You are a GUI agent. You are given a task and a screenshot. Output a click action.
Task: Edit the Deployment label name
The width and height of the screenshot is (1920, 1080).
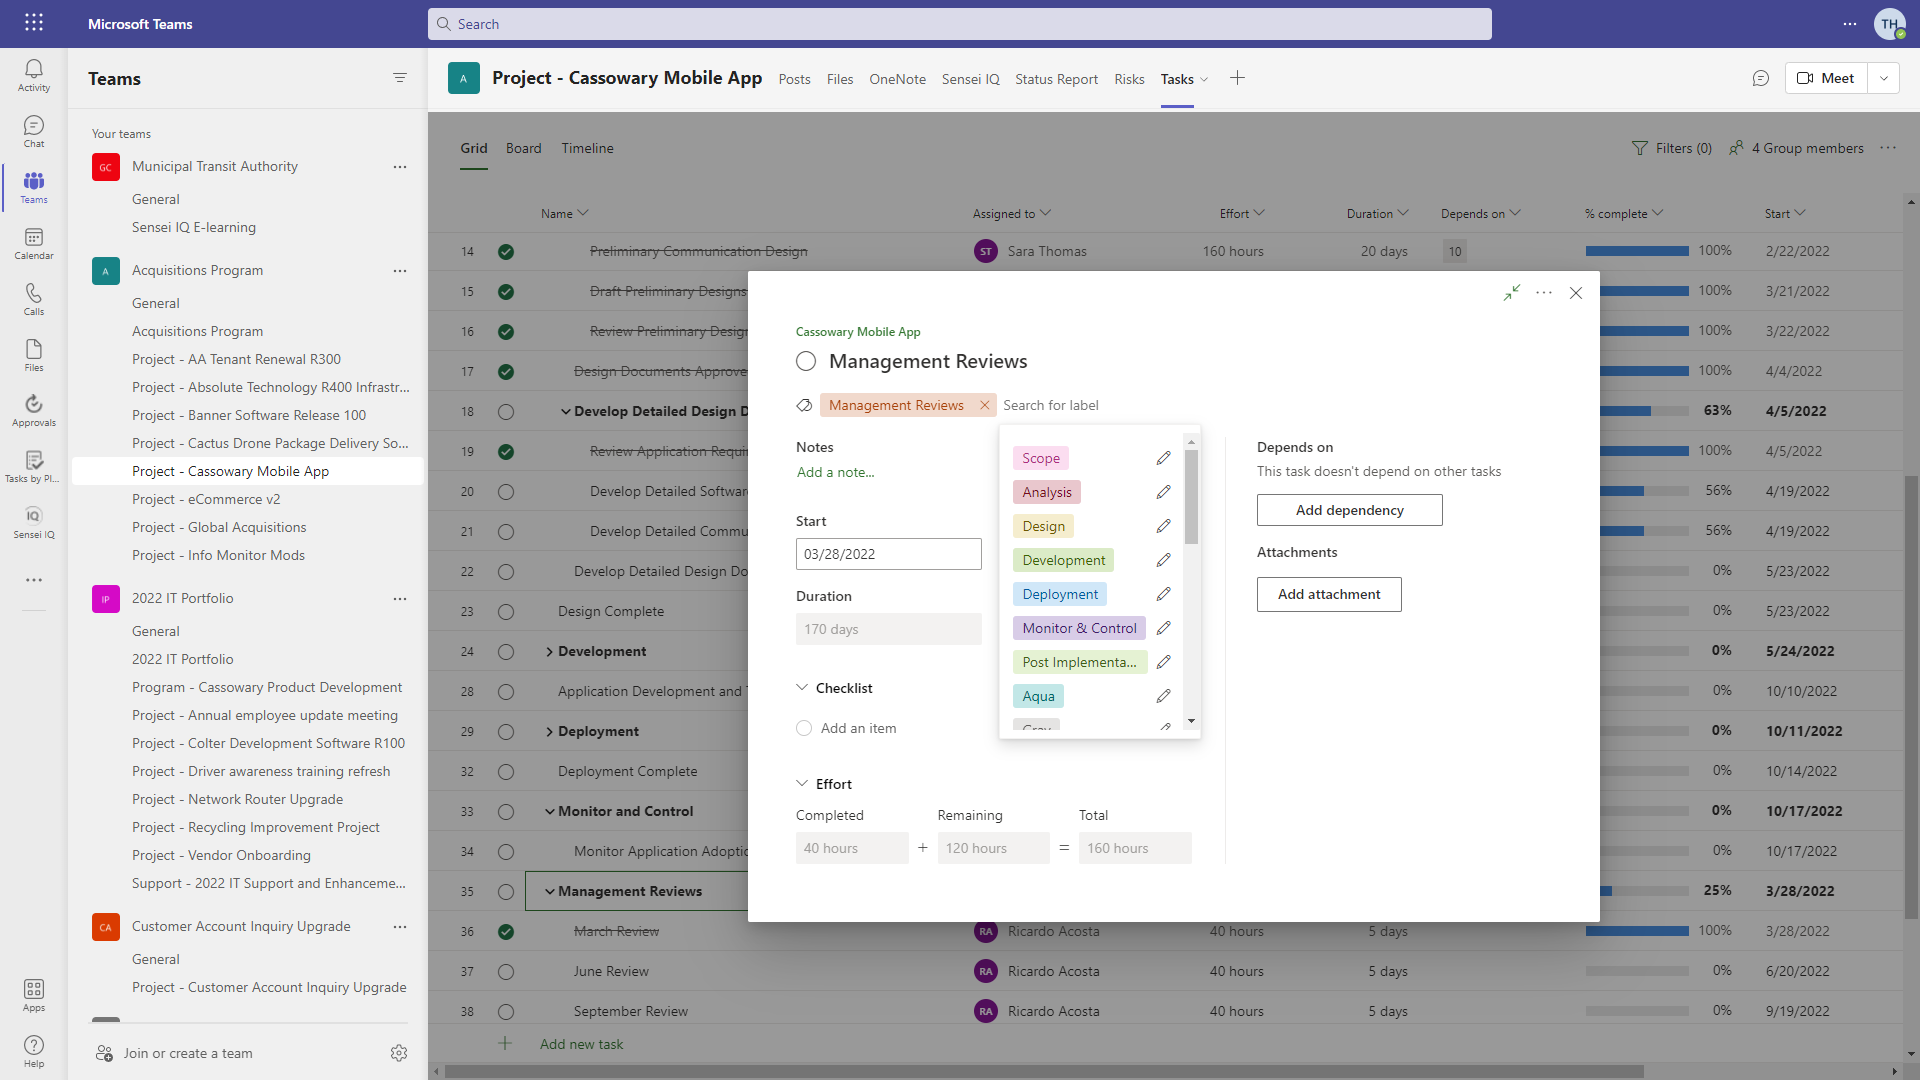click(x=1163, y=594)
